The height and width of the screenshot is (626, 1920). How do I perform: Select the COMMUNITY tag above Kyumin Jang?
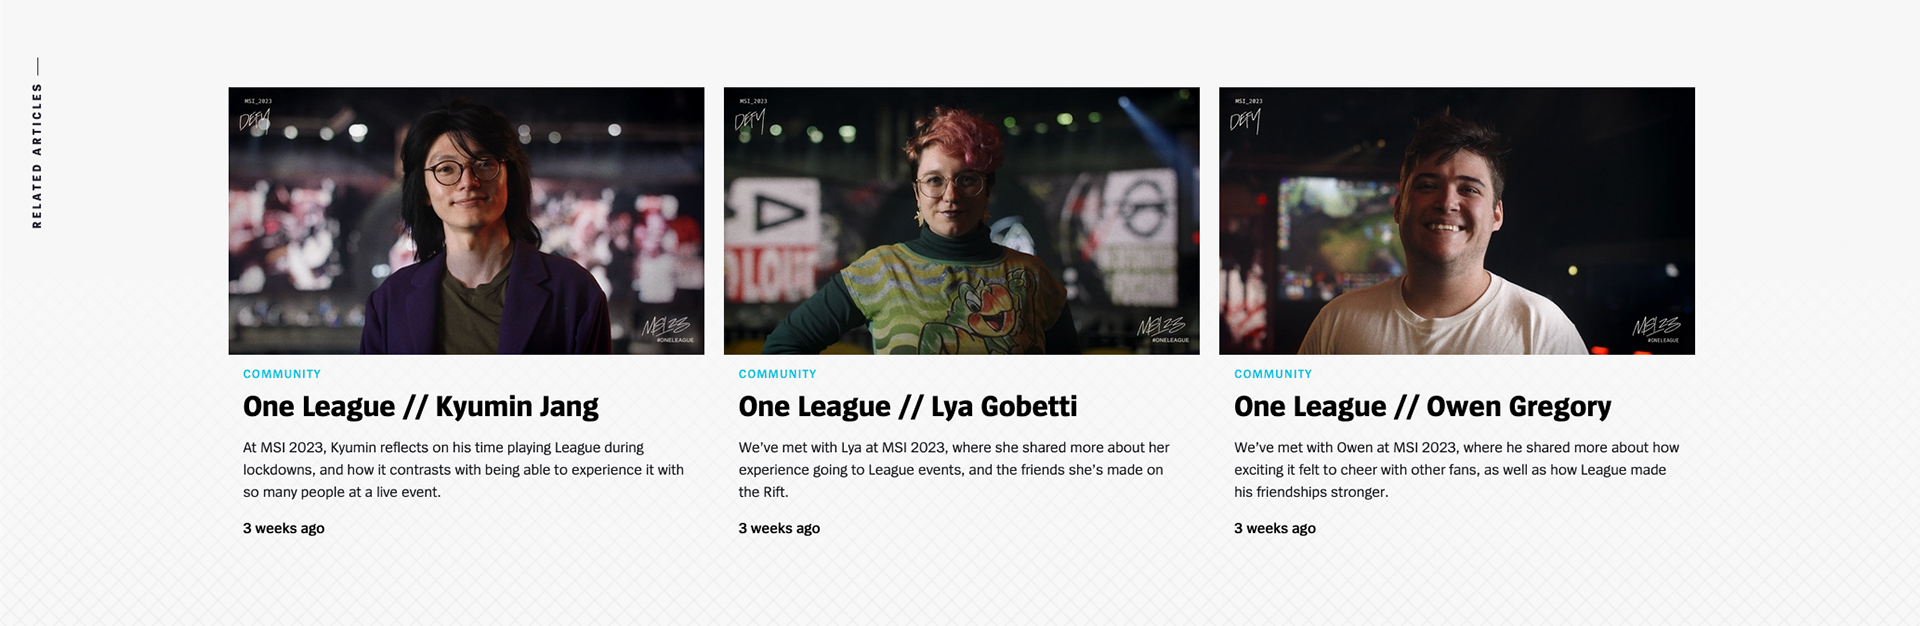[x=282, y=374]
